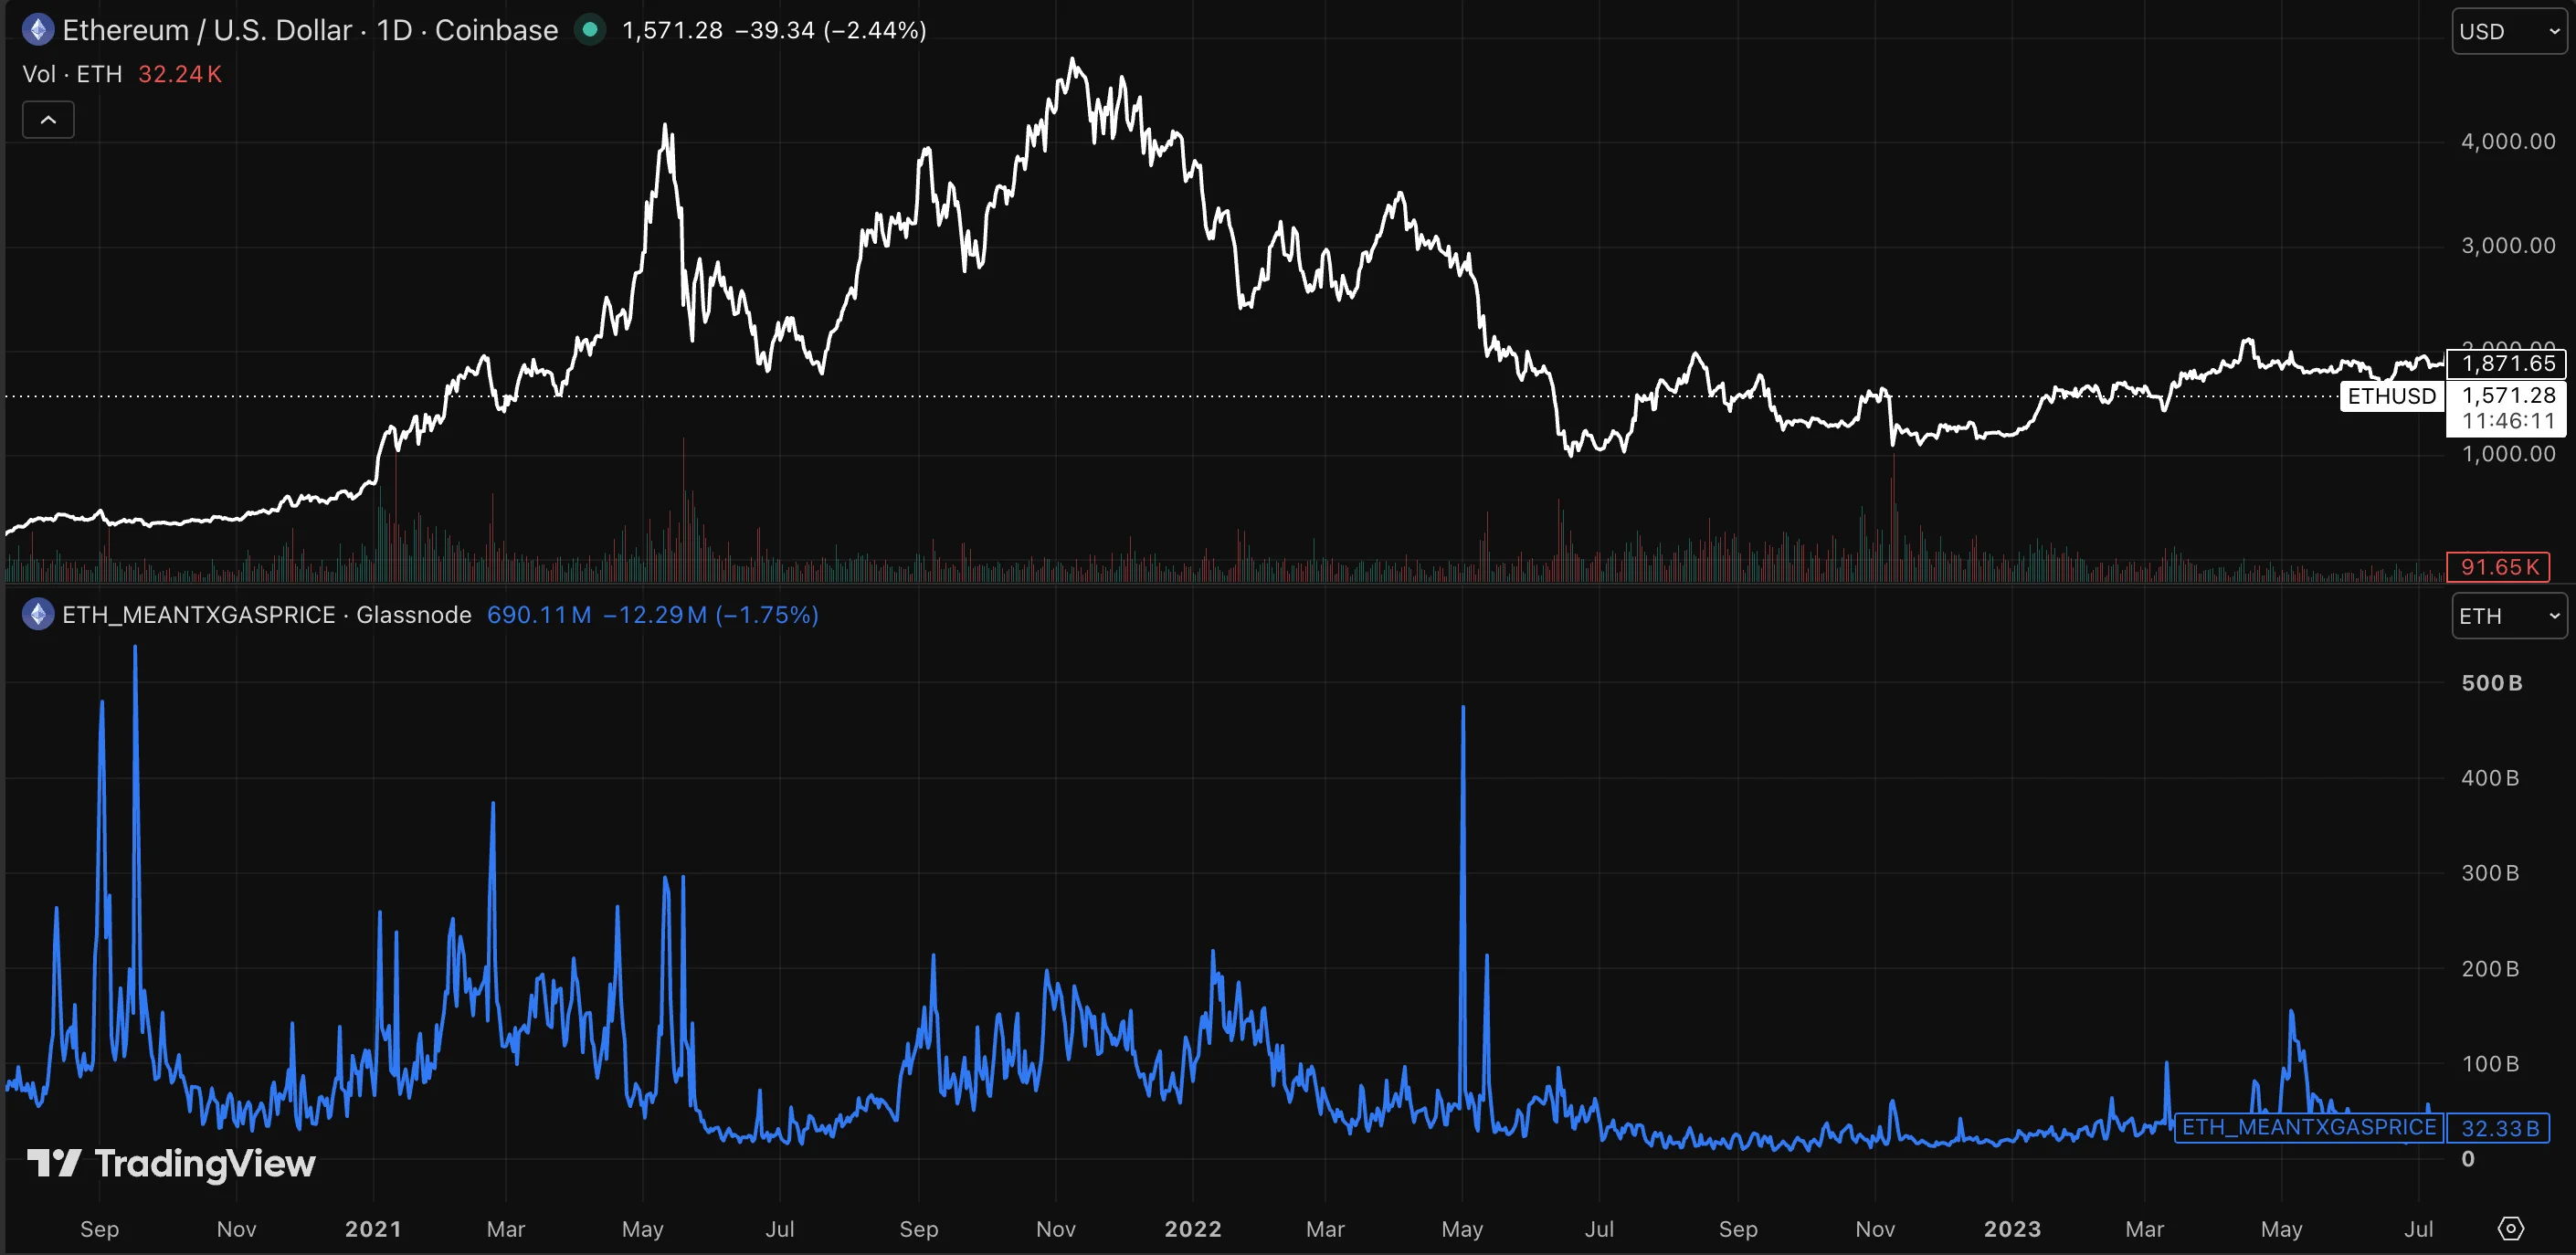Click the 500 B scale label
The image size is (2576, 1255).
[2491, 683]
